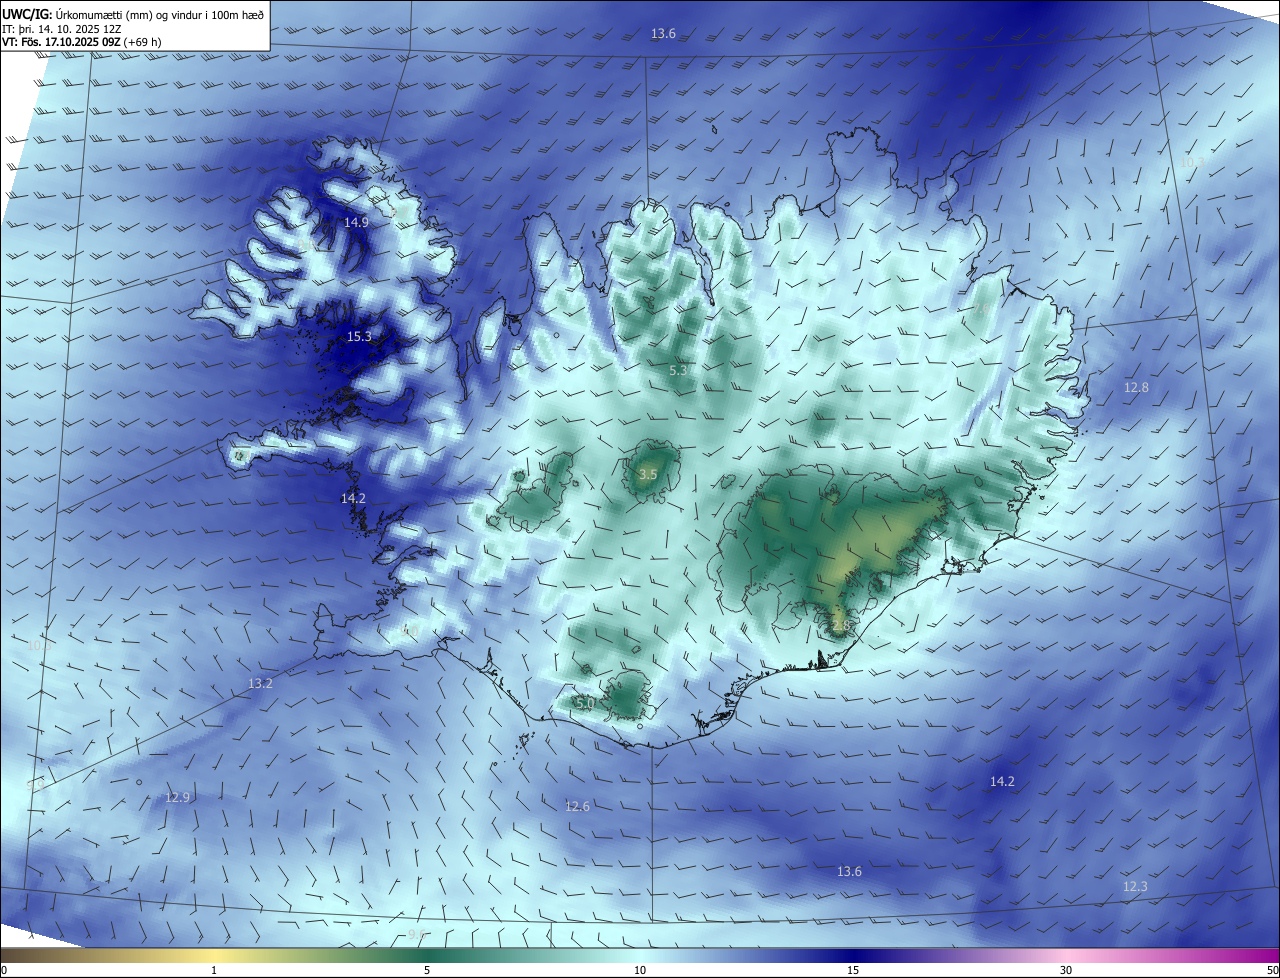This screenshot has width=1280, height=978.
Task: Click the 5.0 value near the south glacier
Action: 586,703
